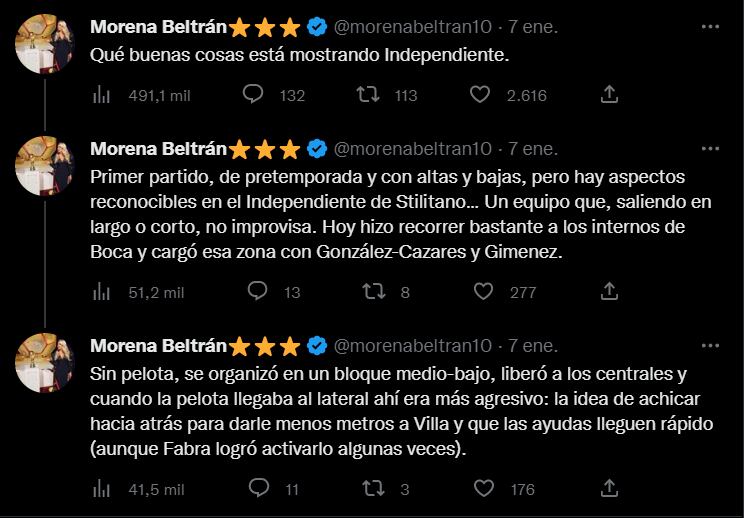Reply to the tweet with 13 replies
The height and width of the screenshot is (518, 744).
[256, 292]
